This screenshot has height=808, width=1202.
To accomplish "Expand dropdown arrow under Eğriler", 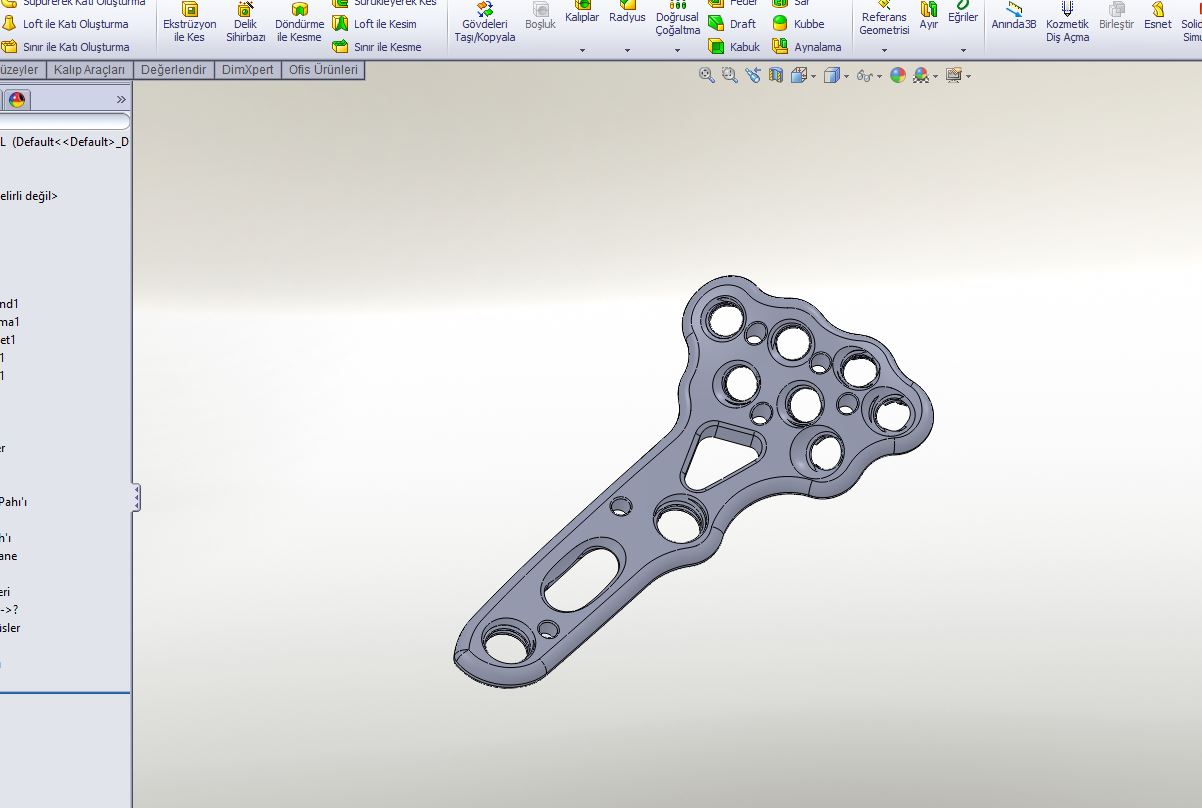I will click(964, 50).
